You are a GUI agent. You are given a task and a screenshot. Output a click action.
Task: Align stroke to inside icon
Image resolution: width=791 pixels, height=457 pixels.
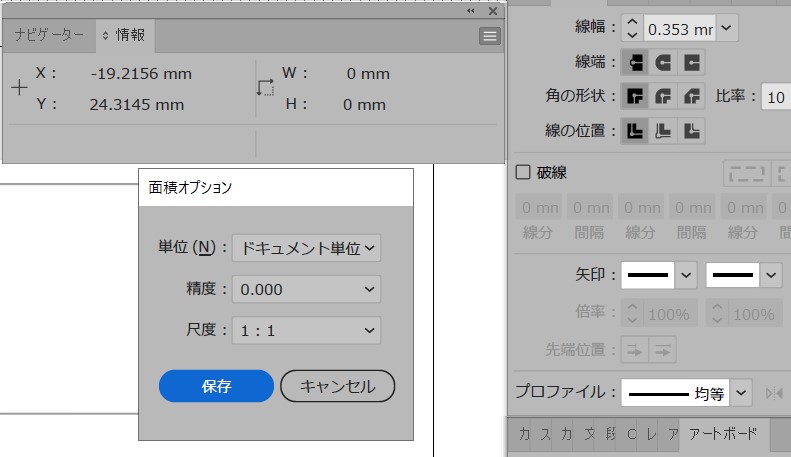point(663,131)
